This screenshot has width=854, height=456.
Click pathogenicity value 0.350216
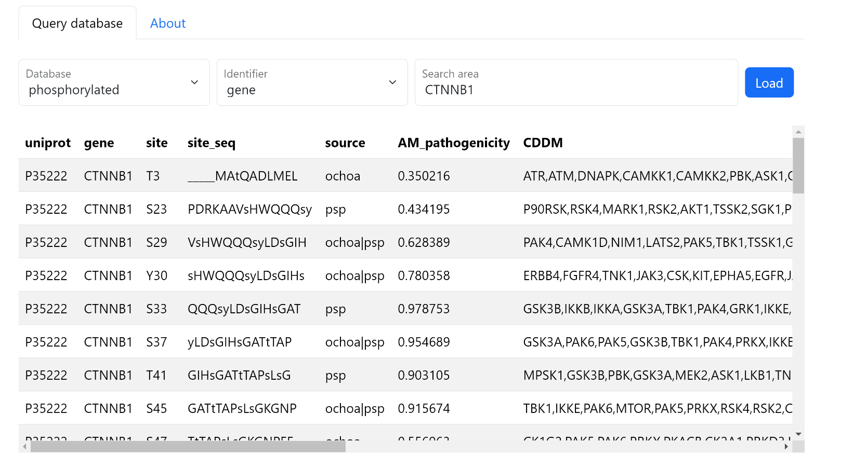tap(424, 176)
